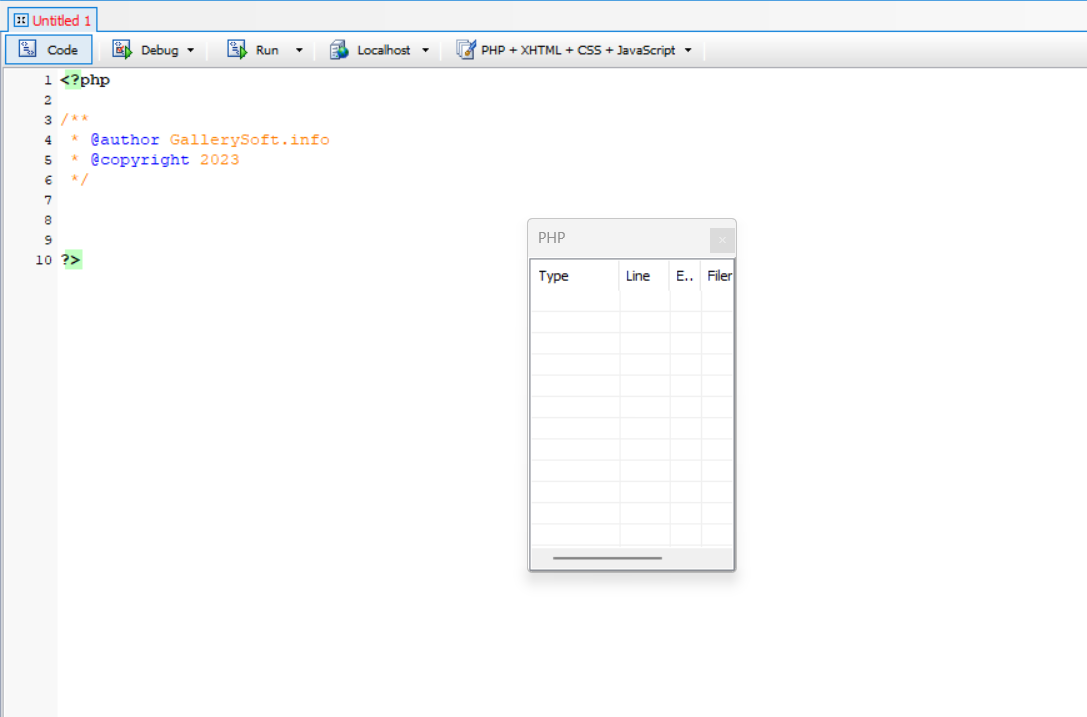Place cursor on the ?> closing tag

71,260
